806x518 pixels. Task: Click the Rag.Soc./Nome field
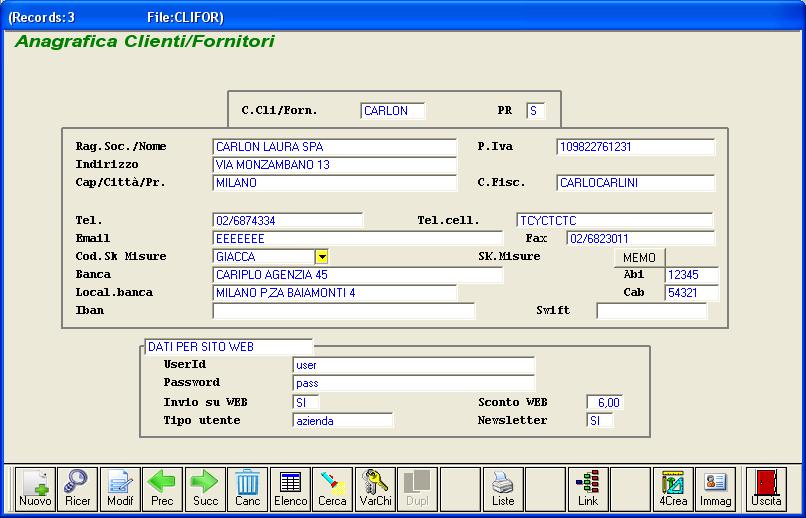(334, 147)
